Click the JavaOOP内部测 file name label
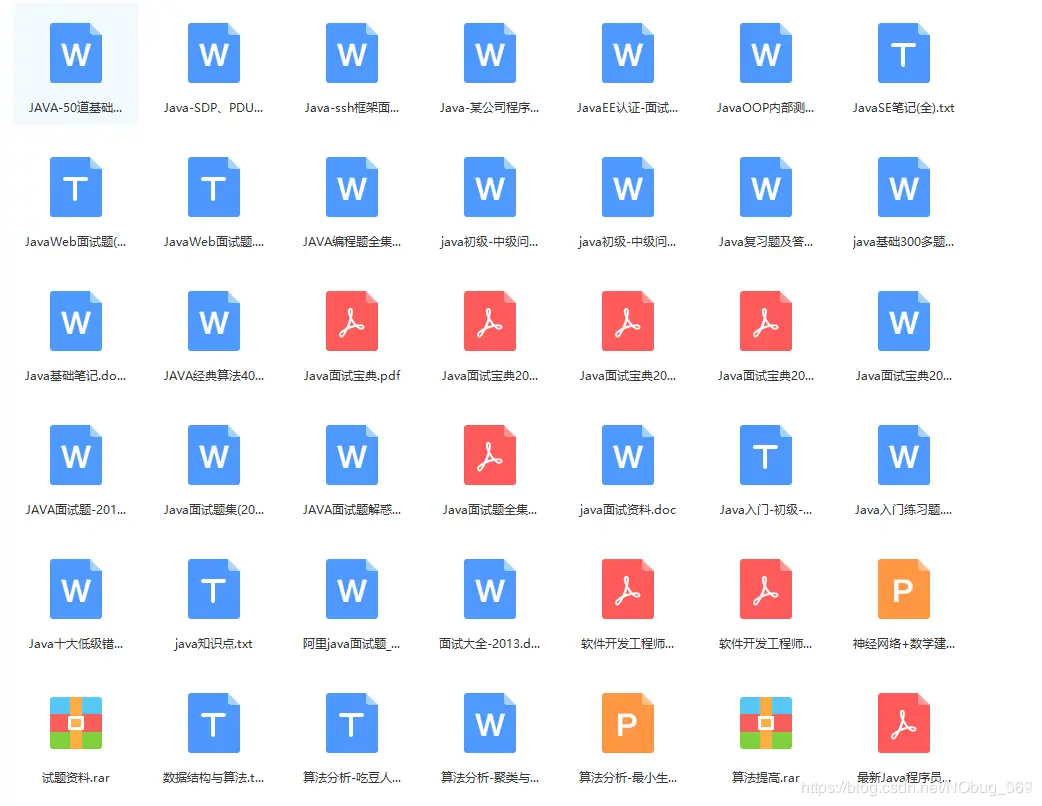 [765, 108]
